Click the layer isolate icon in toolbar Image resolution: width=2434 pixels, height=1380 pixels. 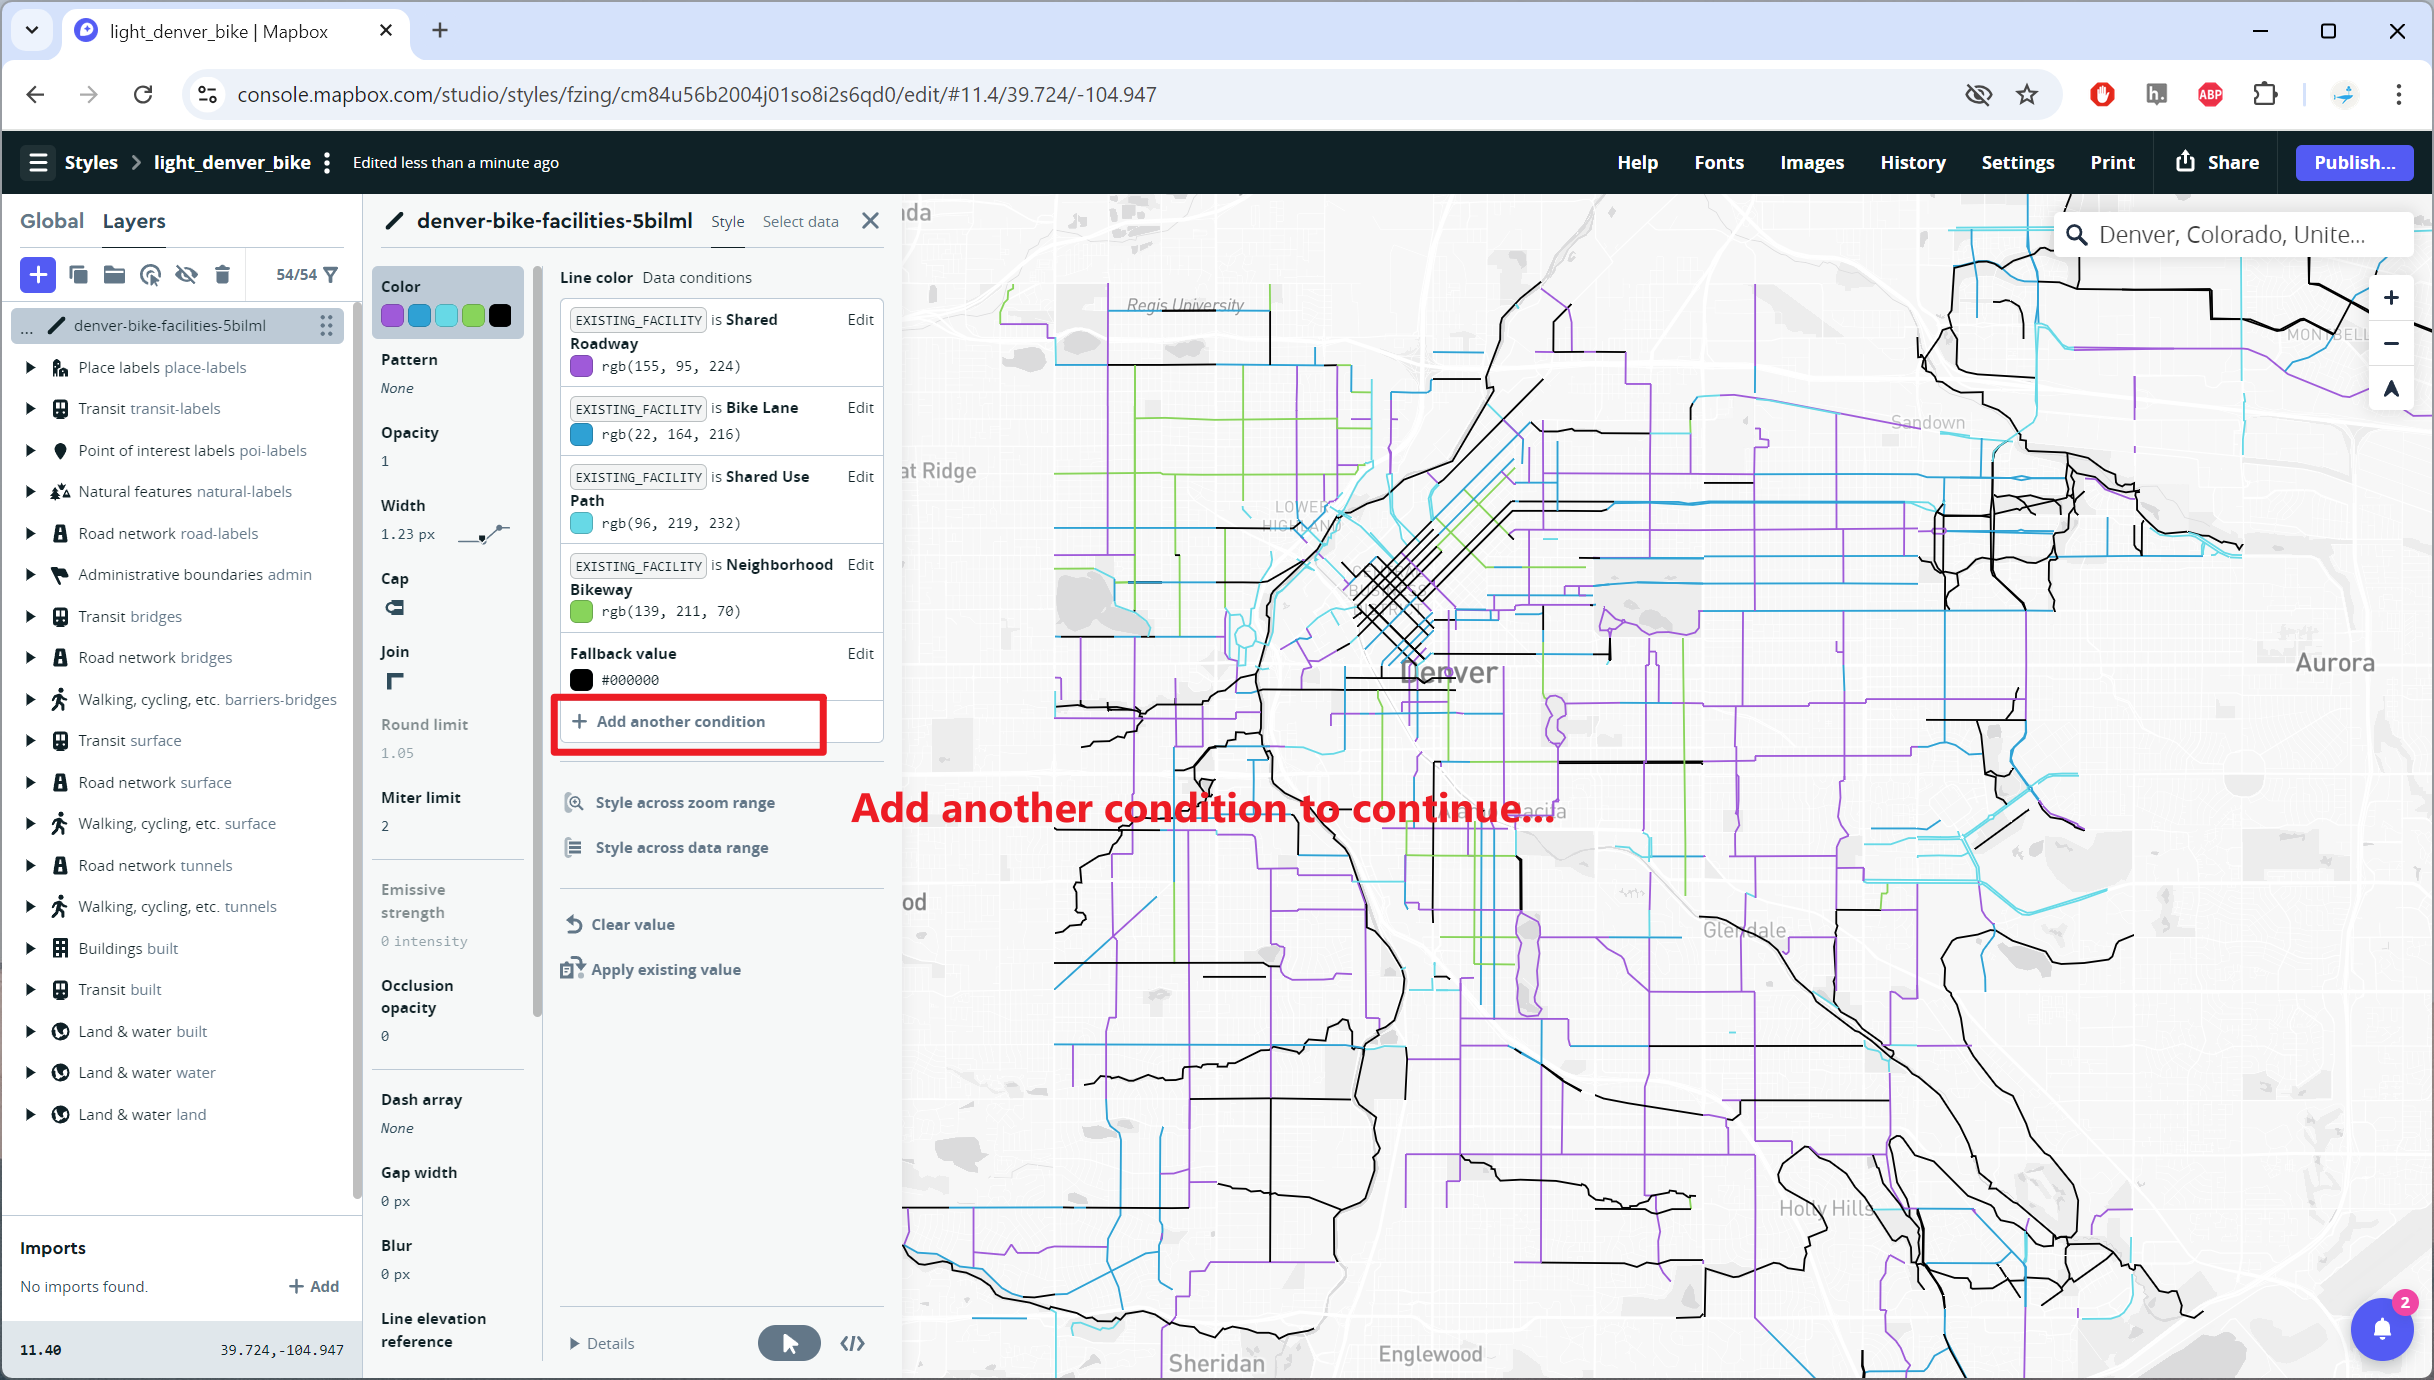150,274
